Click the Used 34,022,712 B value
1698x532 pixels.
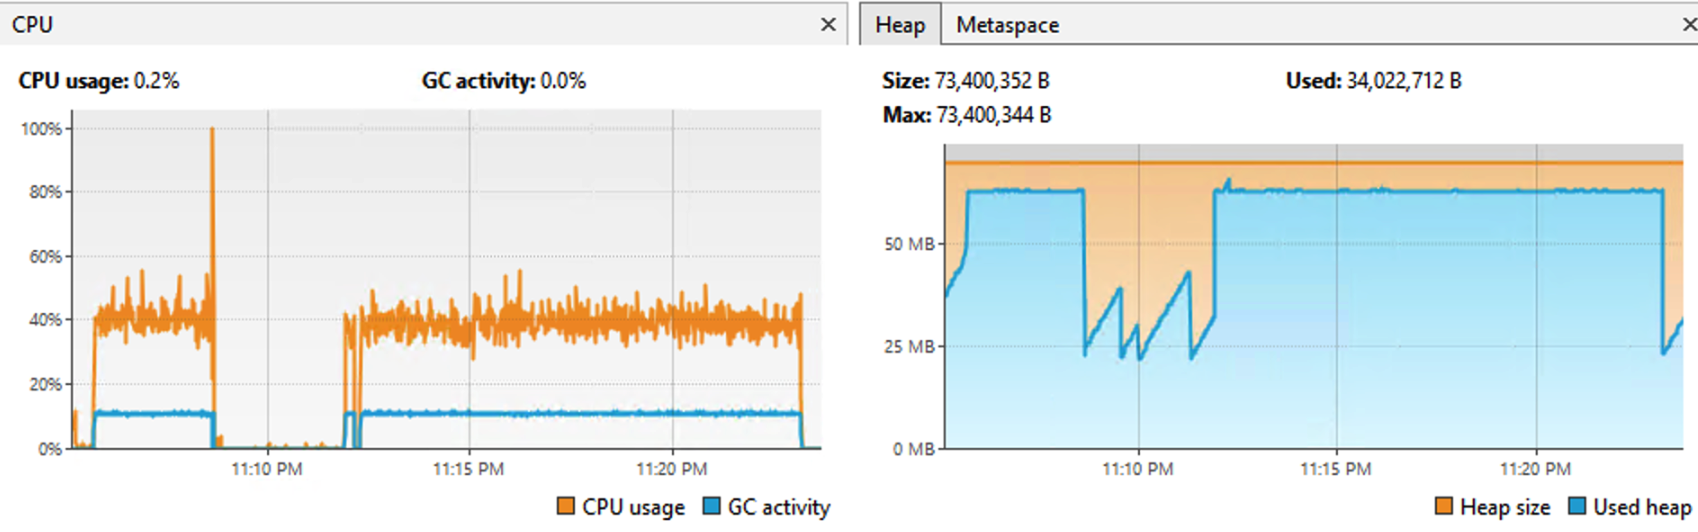point(1404,81)
